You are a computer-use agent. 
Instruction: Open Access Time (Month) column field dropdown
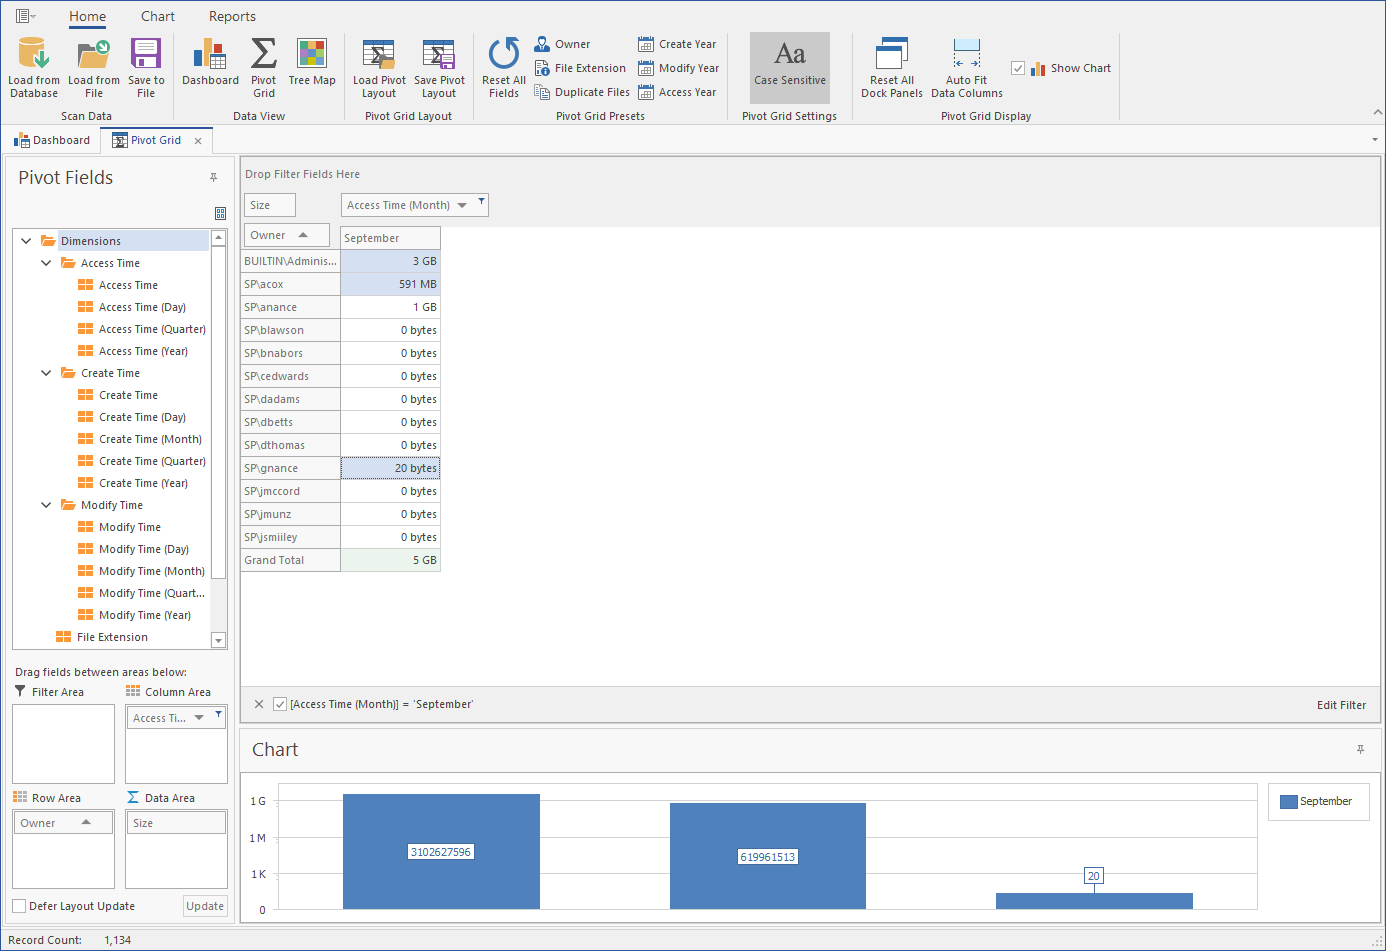coord(462,206)
